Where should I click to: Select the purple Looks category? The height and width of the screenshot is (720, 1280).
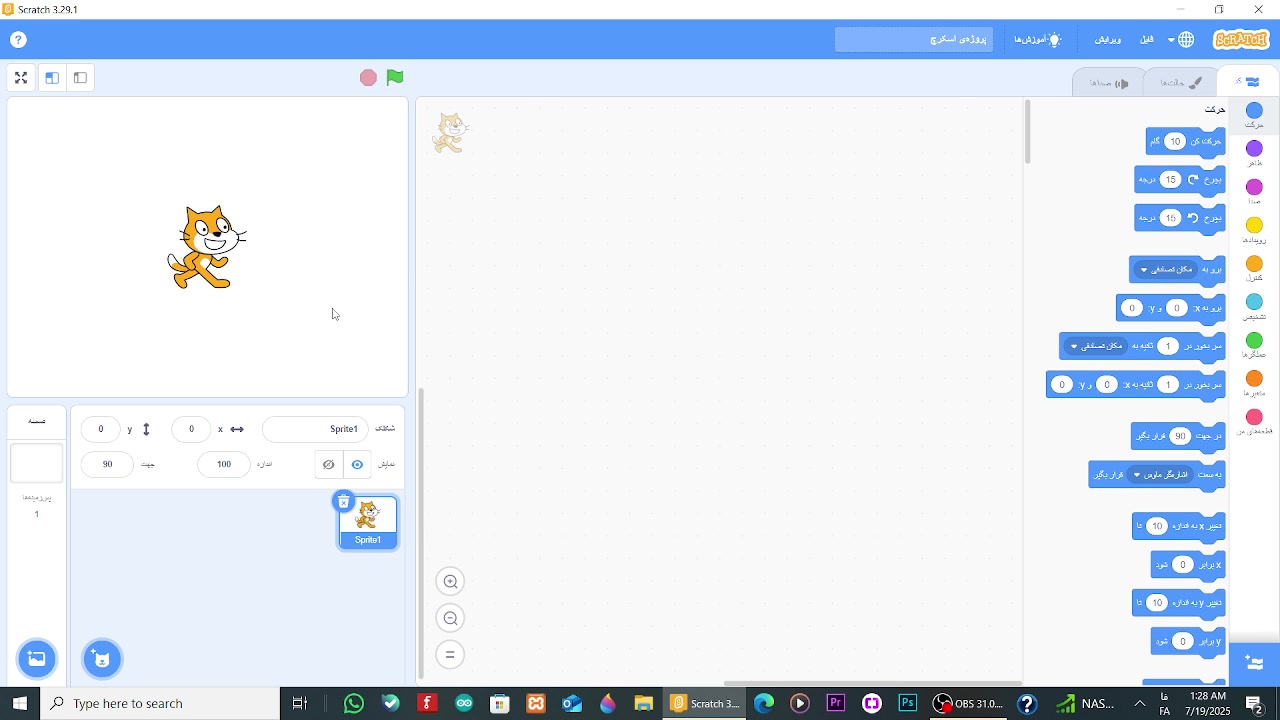tap(1254, 153)
